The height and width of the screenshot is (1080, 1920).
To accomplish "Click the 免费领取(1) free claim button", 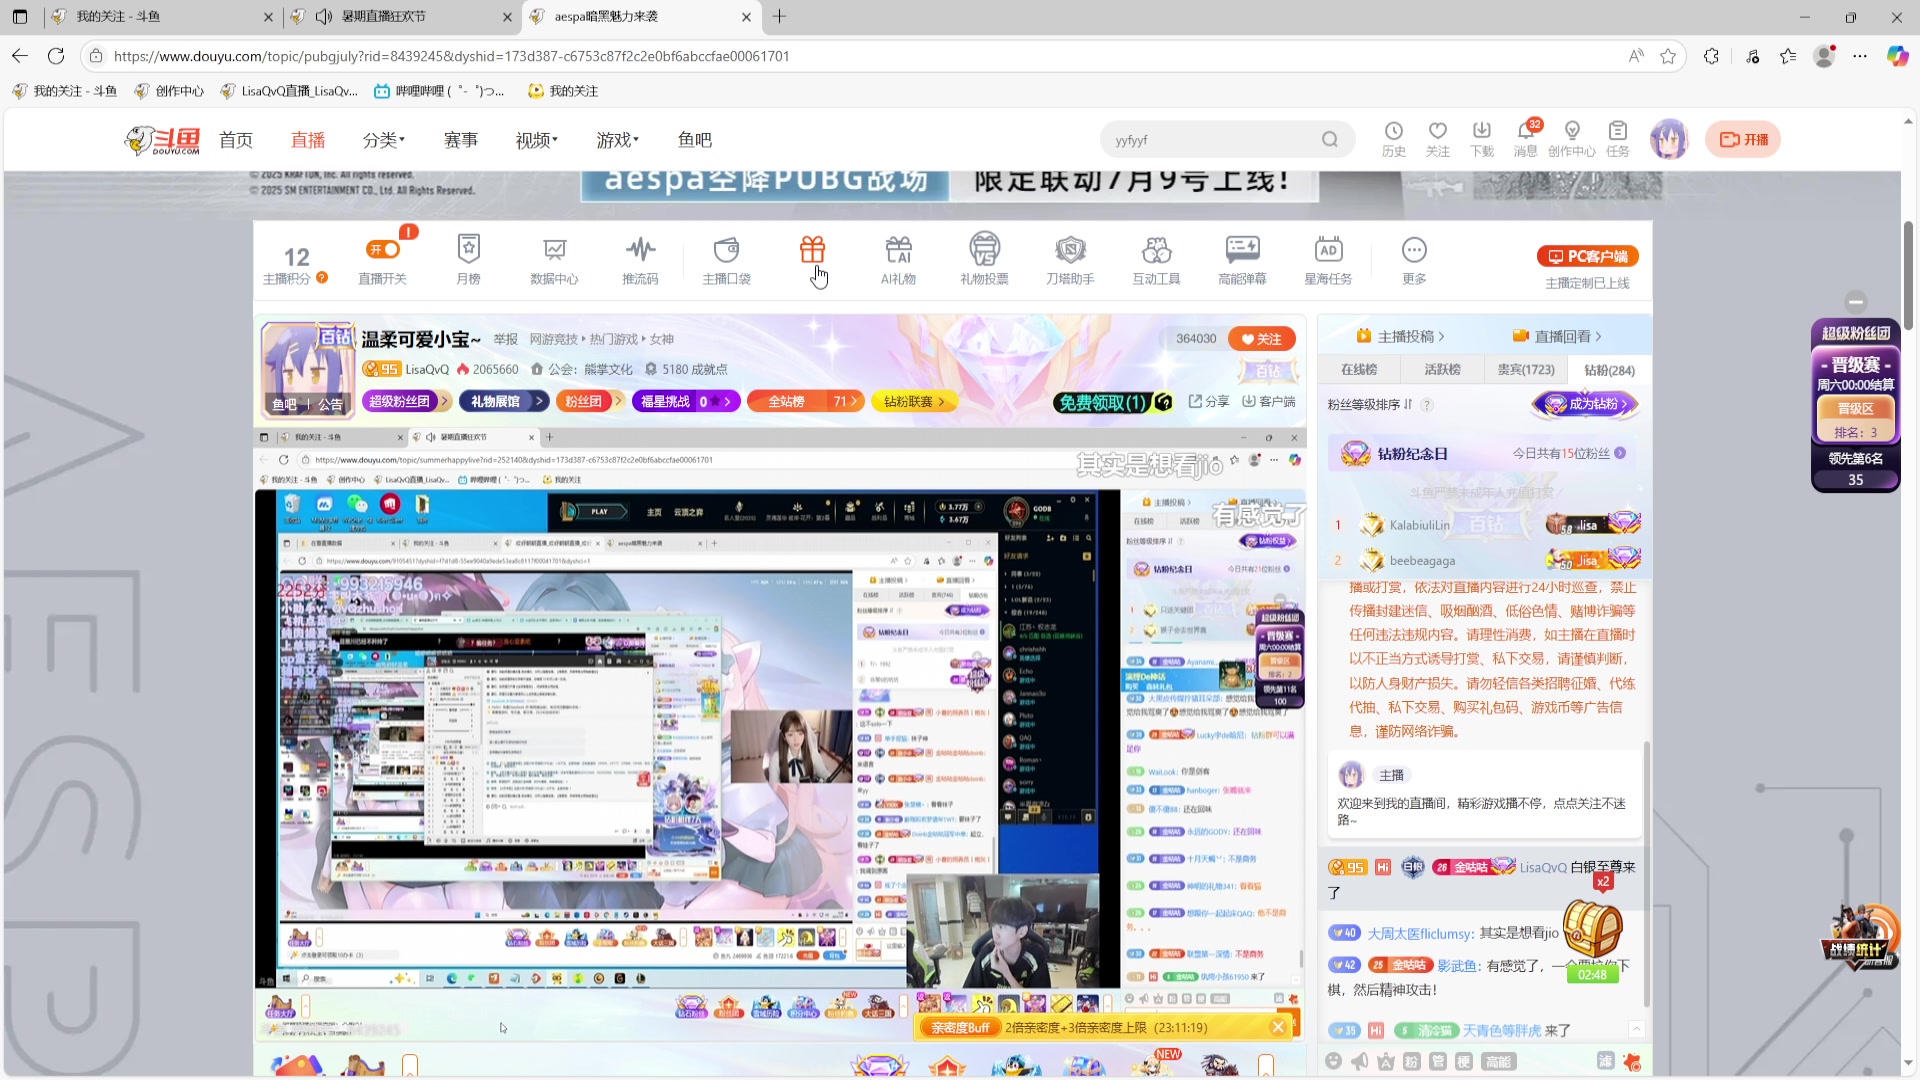I will coord(1112,402).
